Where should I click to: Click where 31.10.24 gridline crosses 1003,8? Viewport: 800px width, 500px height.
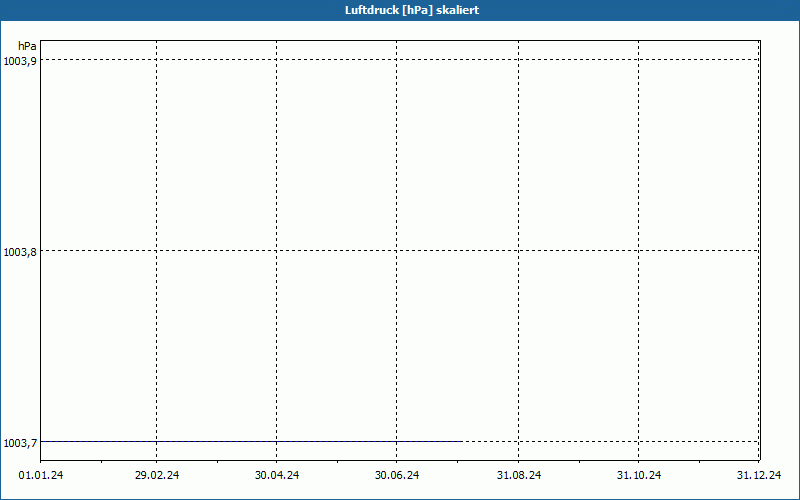click(639, 251)
